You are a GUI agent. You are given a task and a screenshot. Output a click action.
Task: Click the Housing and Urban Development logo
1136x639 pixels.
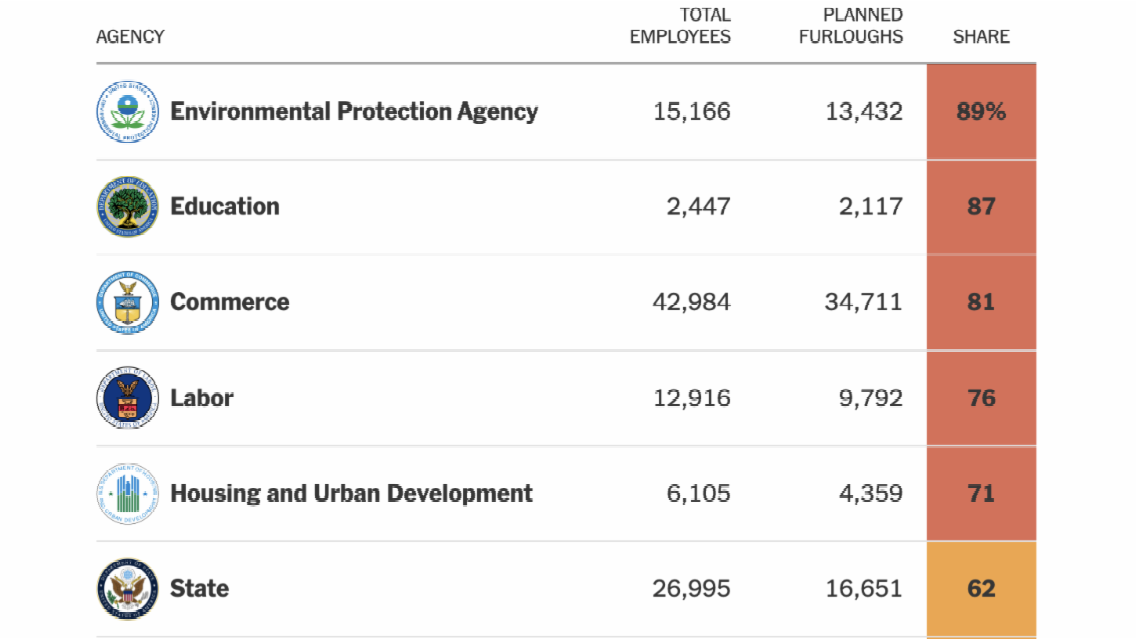(127, 493)
